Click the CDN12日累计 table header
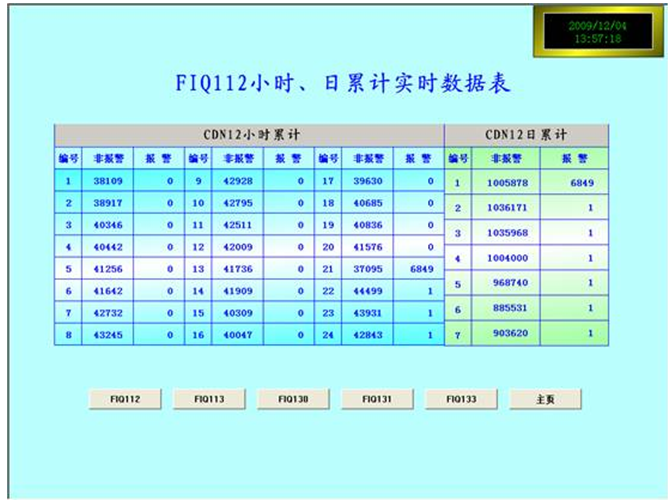The width and height of the screenshot is (668, 503). click(526, 134)
